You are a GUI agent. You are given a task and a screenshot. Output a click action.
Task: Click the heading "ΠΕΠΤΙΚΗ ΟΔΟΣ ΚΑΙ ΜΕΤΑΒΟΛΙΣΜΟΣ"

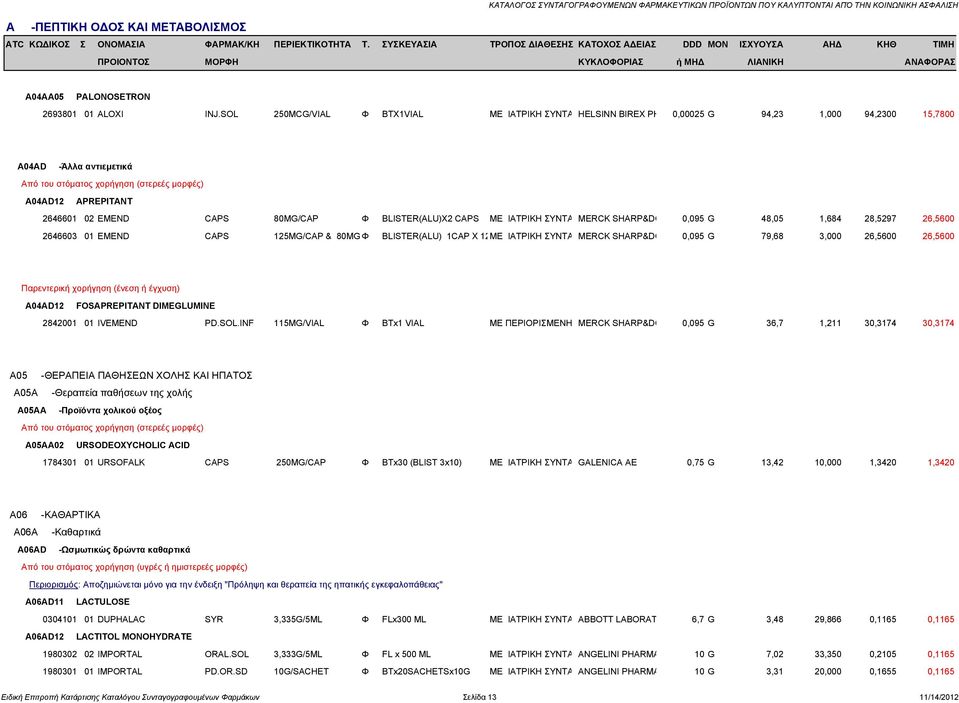(141, 27)
